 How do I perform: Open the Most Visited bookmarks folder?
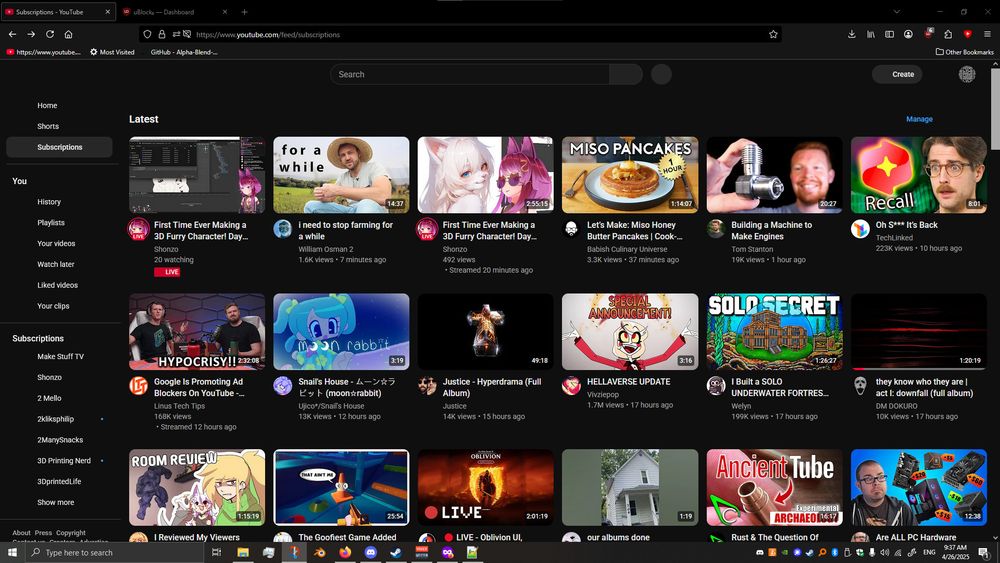click(x=112, y=52)
